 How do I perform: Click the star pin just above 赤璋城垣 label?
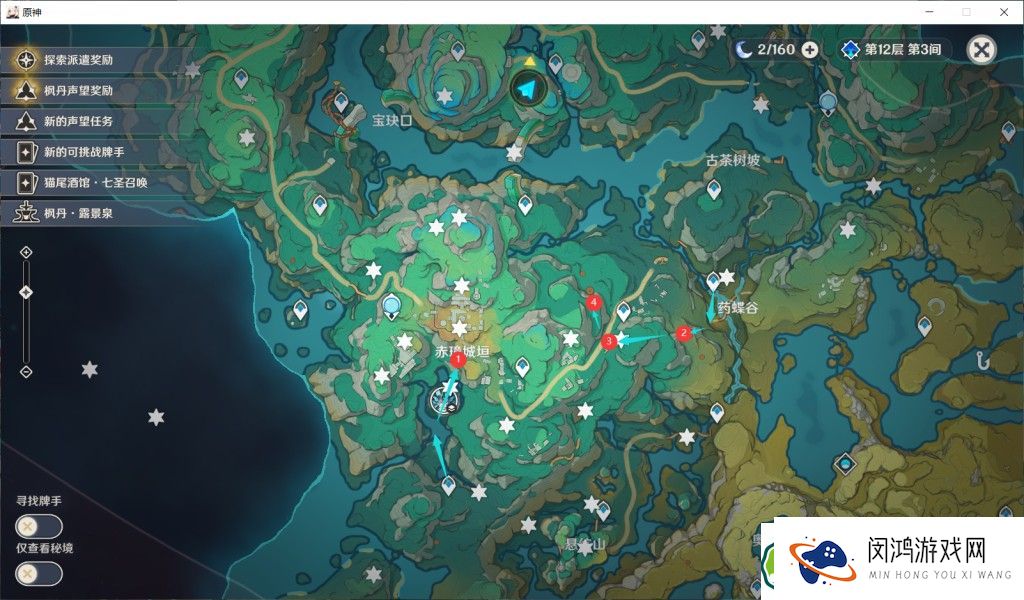click(460, 328)
